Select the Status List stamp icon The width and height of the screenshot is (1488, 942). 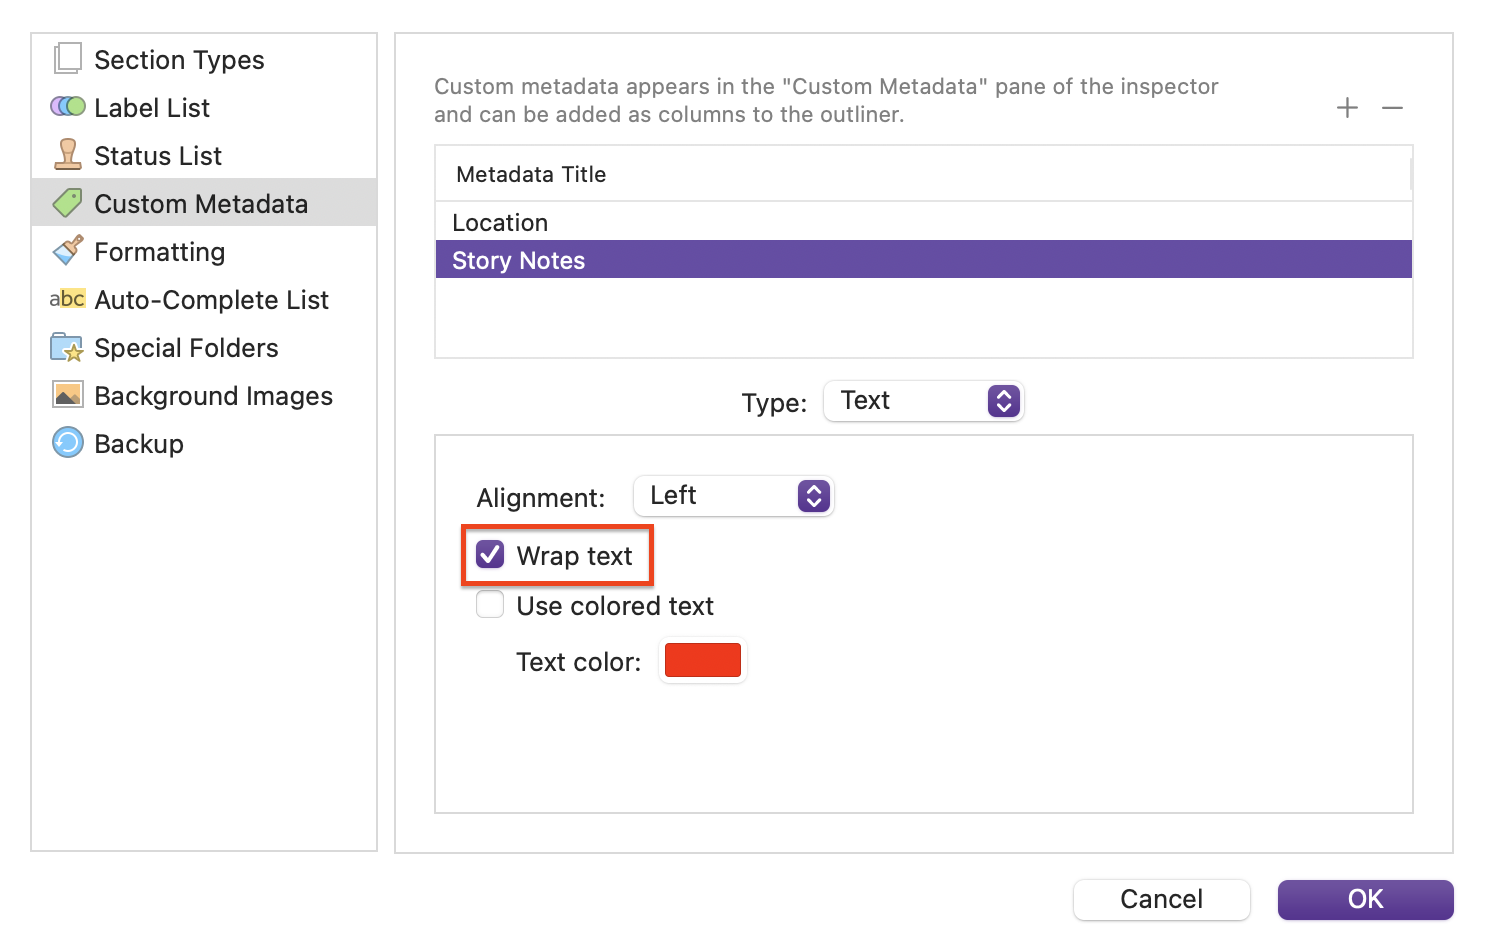coord(67,155)
